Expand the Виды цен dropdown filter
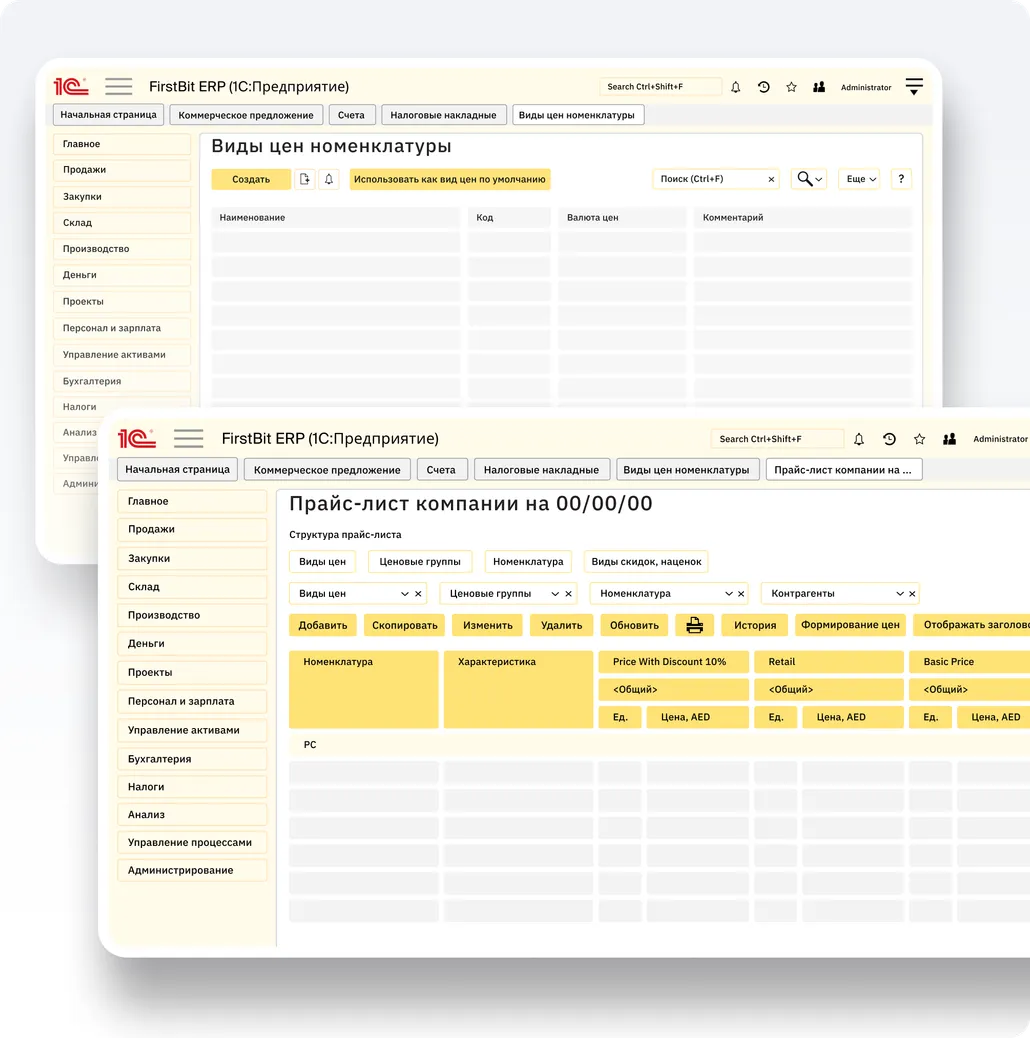The image size is (1030, 1038). 404,594
